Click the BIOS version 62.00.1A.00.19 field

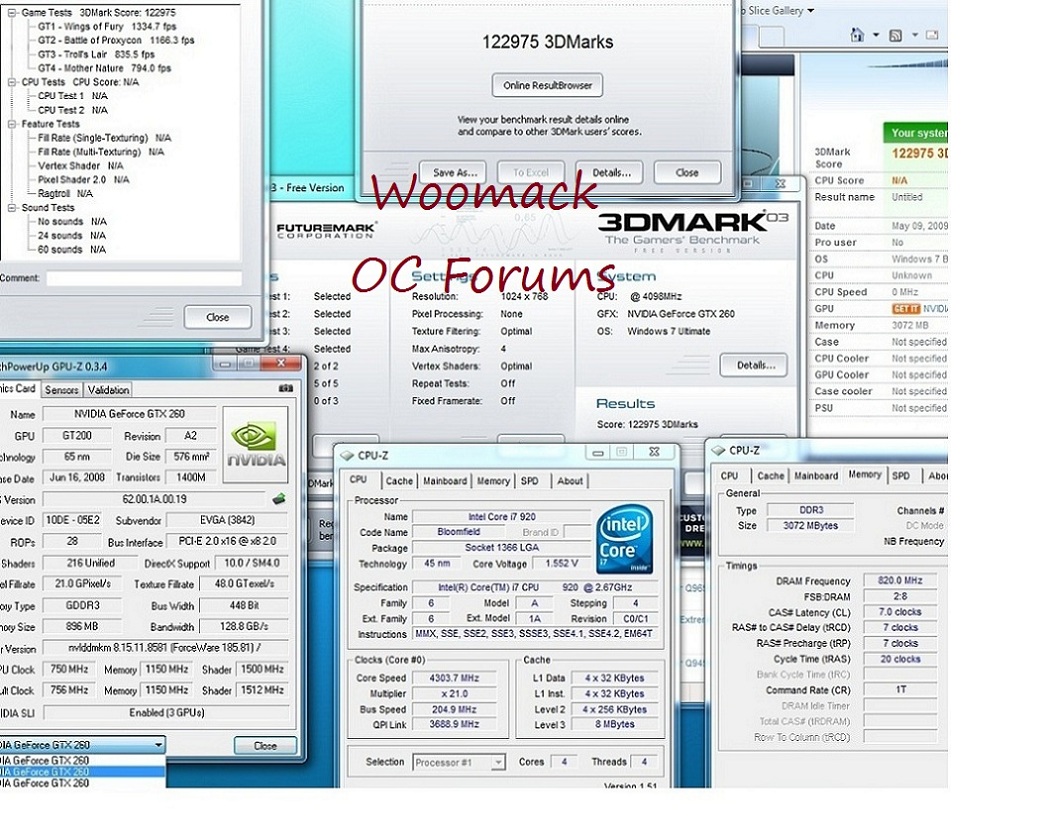tap(154, 499)
